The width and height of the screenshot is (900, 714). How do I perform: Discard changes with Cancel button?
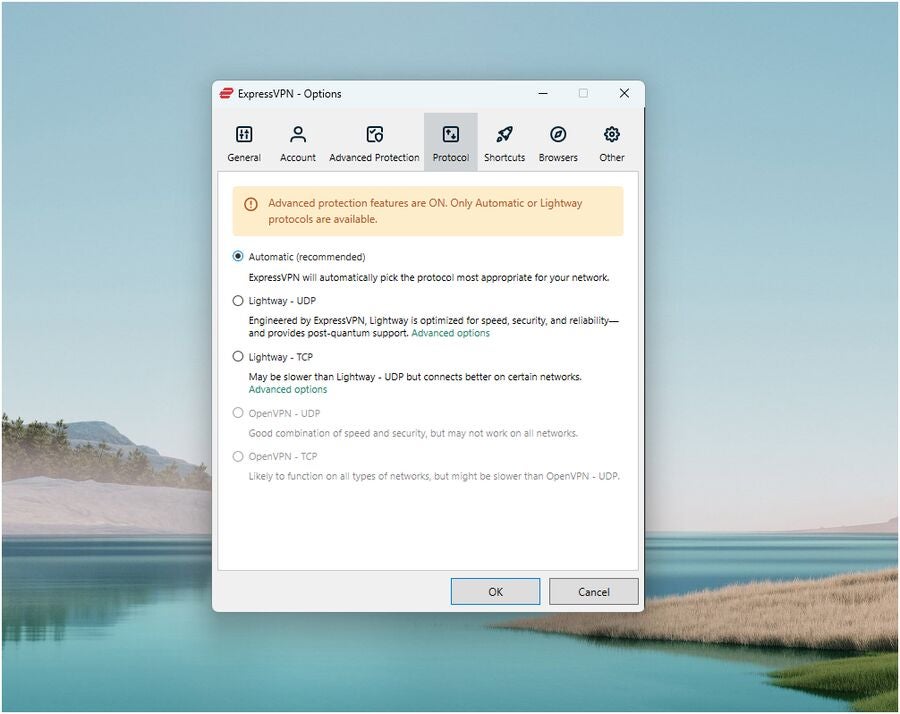click(593, 592)
